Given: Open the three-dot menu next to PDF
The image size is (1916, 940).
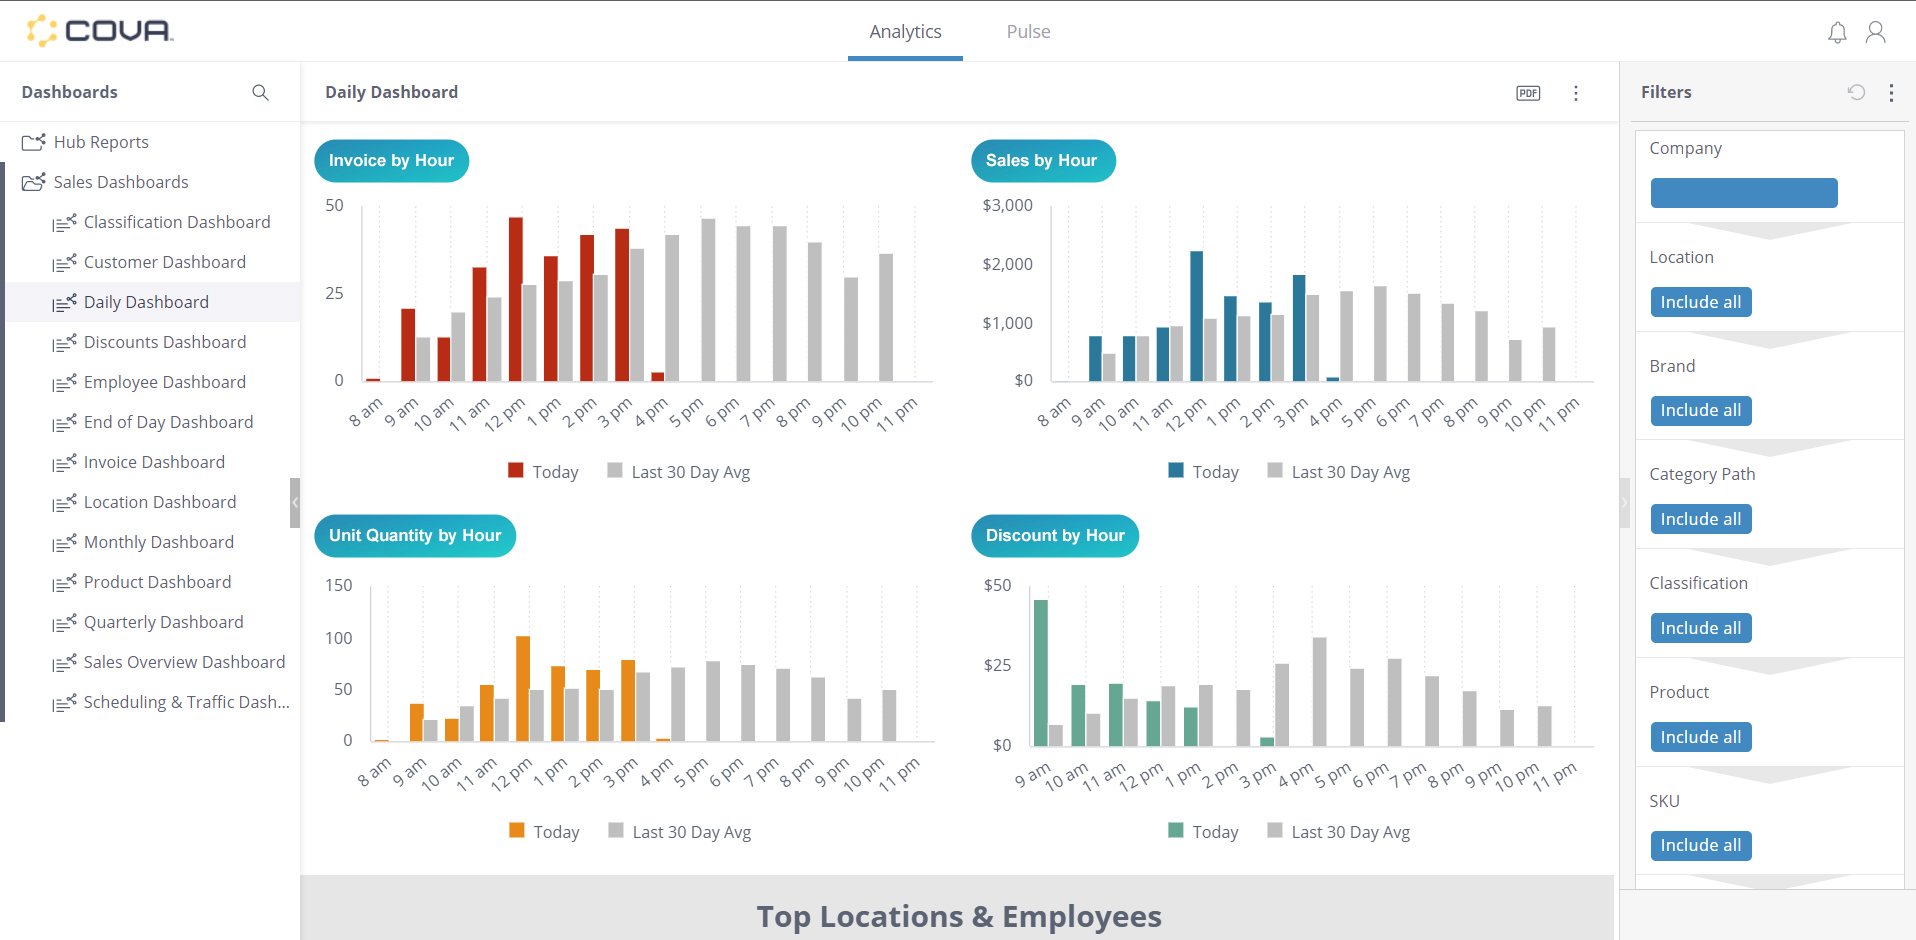Looking at the screenshot, I should [x=1576, y=92].
